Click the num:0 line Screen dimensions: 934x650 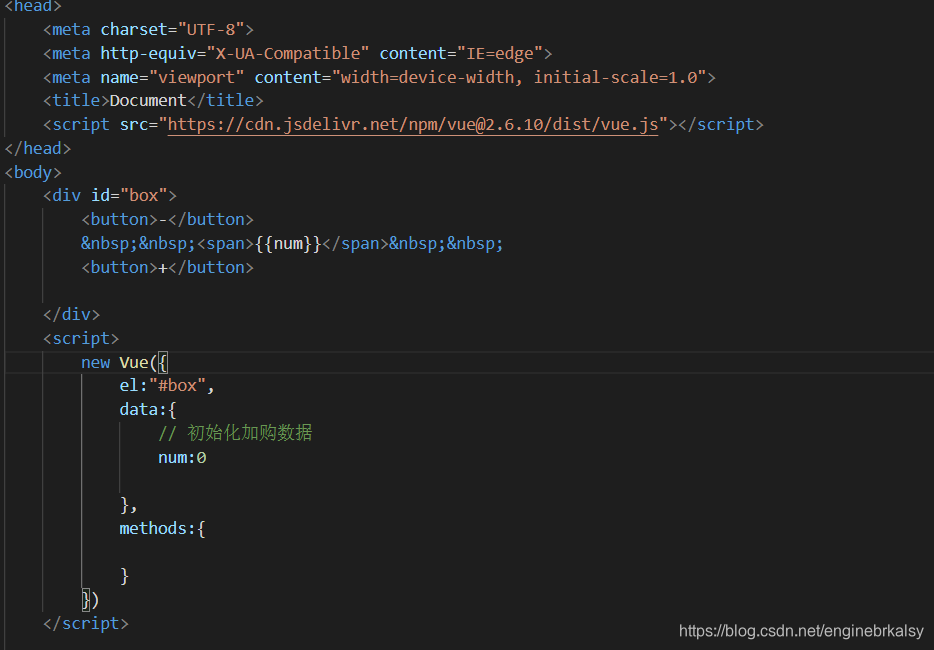tap(182, 458)
